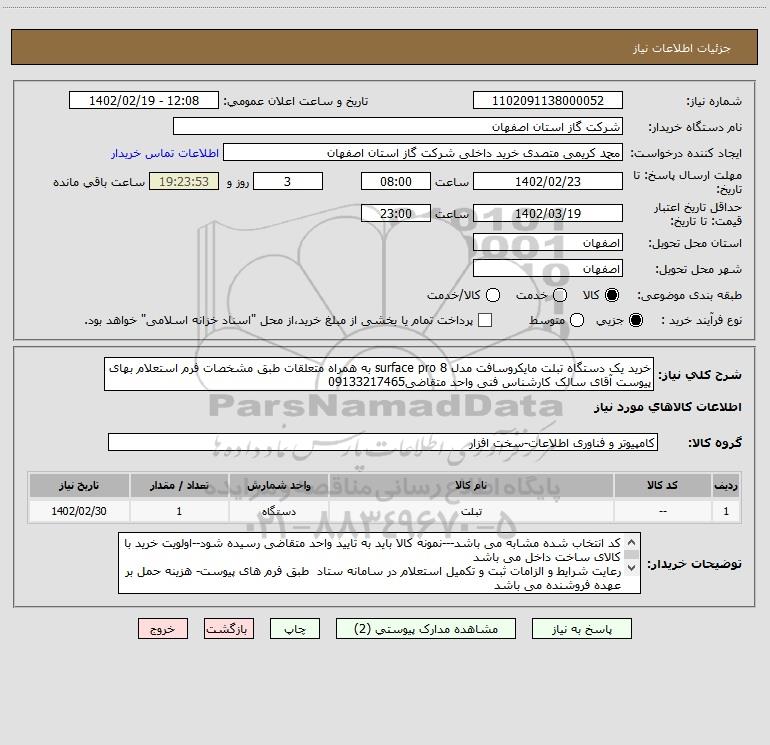This screenshot has width=770, height=745.
Task: Click the تاریخ نیاز column header
Action: (79, 485)
